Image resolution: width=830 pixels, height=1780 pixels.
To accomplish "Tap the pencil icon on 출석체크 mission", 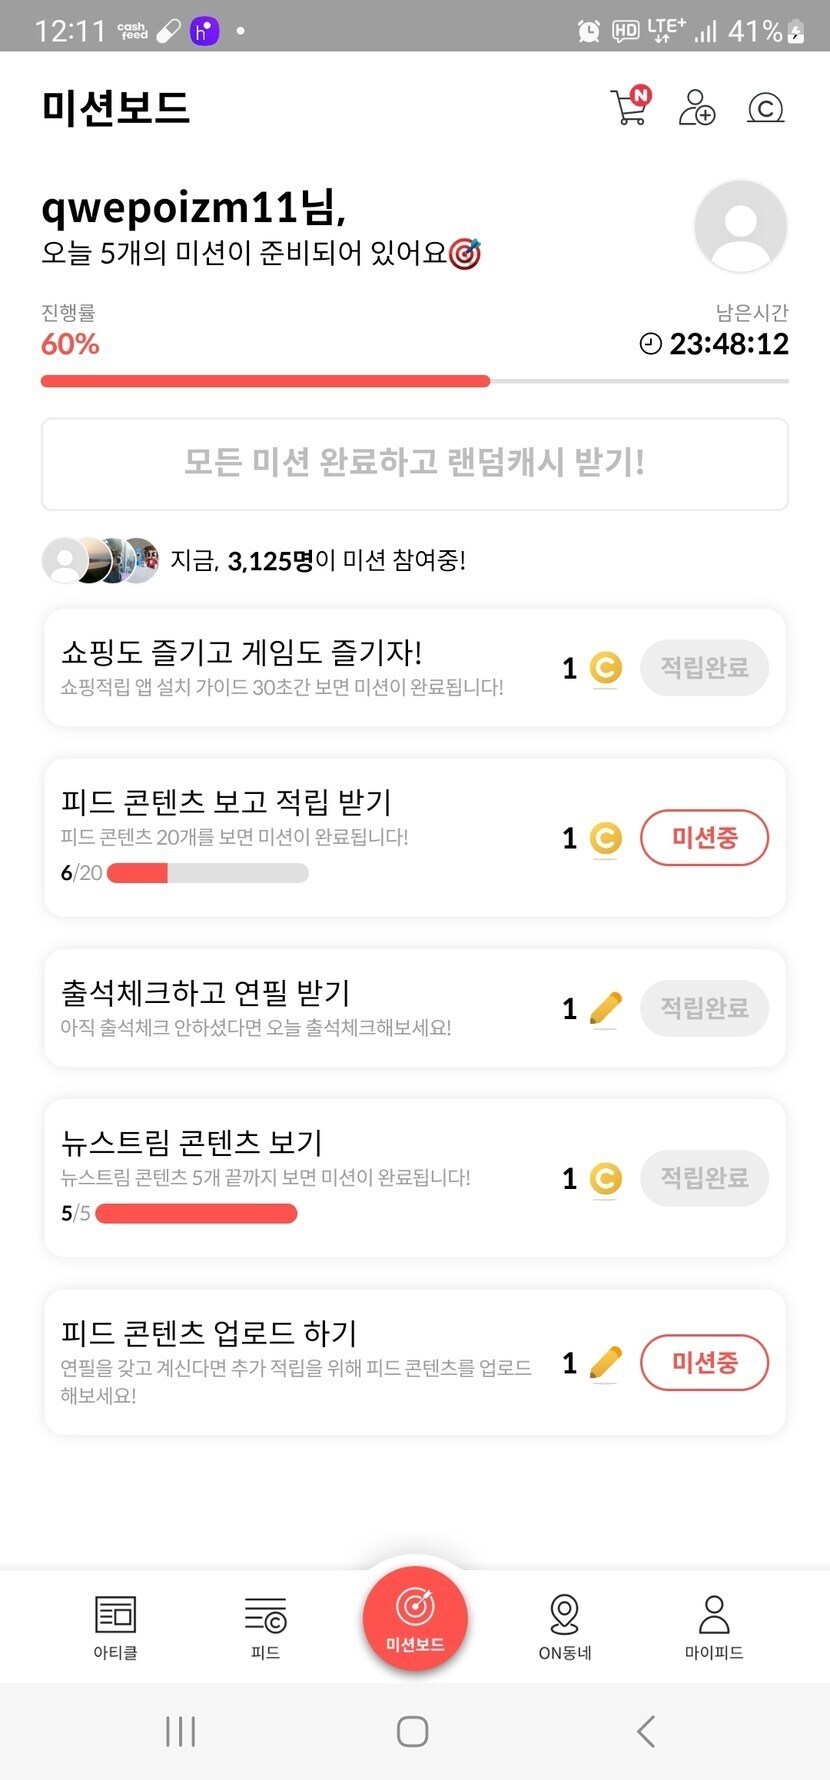I will 606,1008.
